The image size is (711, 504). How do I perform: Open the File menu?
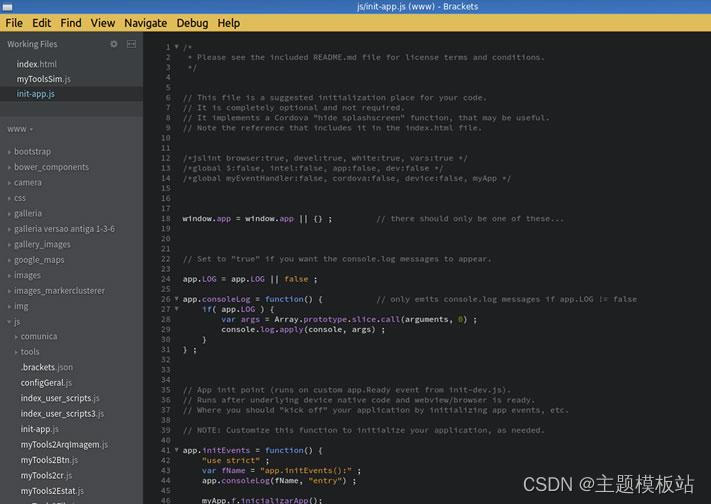(14, 23)
